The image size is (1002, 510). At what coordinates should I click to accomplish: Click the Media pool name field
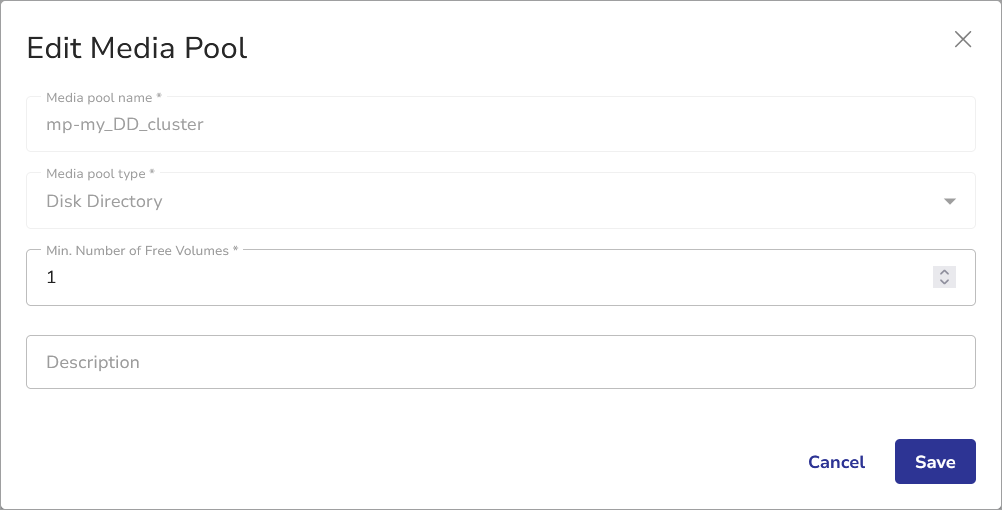coord(500,125)
